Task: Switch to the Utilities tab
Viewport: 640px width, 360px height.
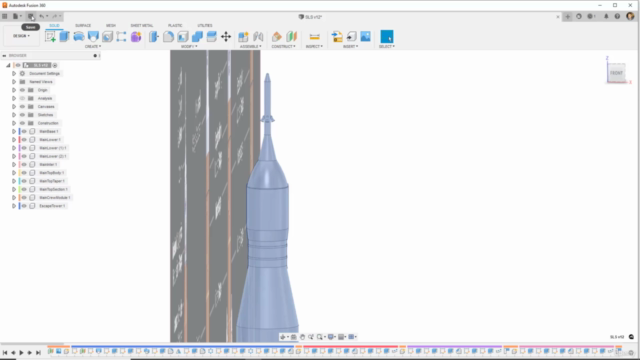Action: 204,25
